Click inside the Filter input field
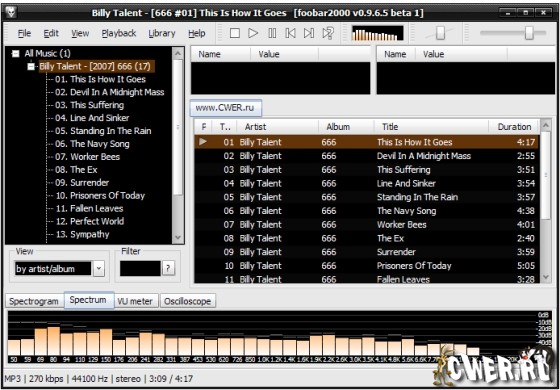This screenshot has width=560, height=390. [x=140, y=269]
